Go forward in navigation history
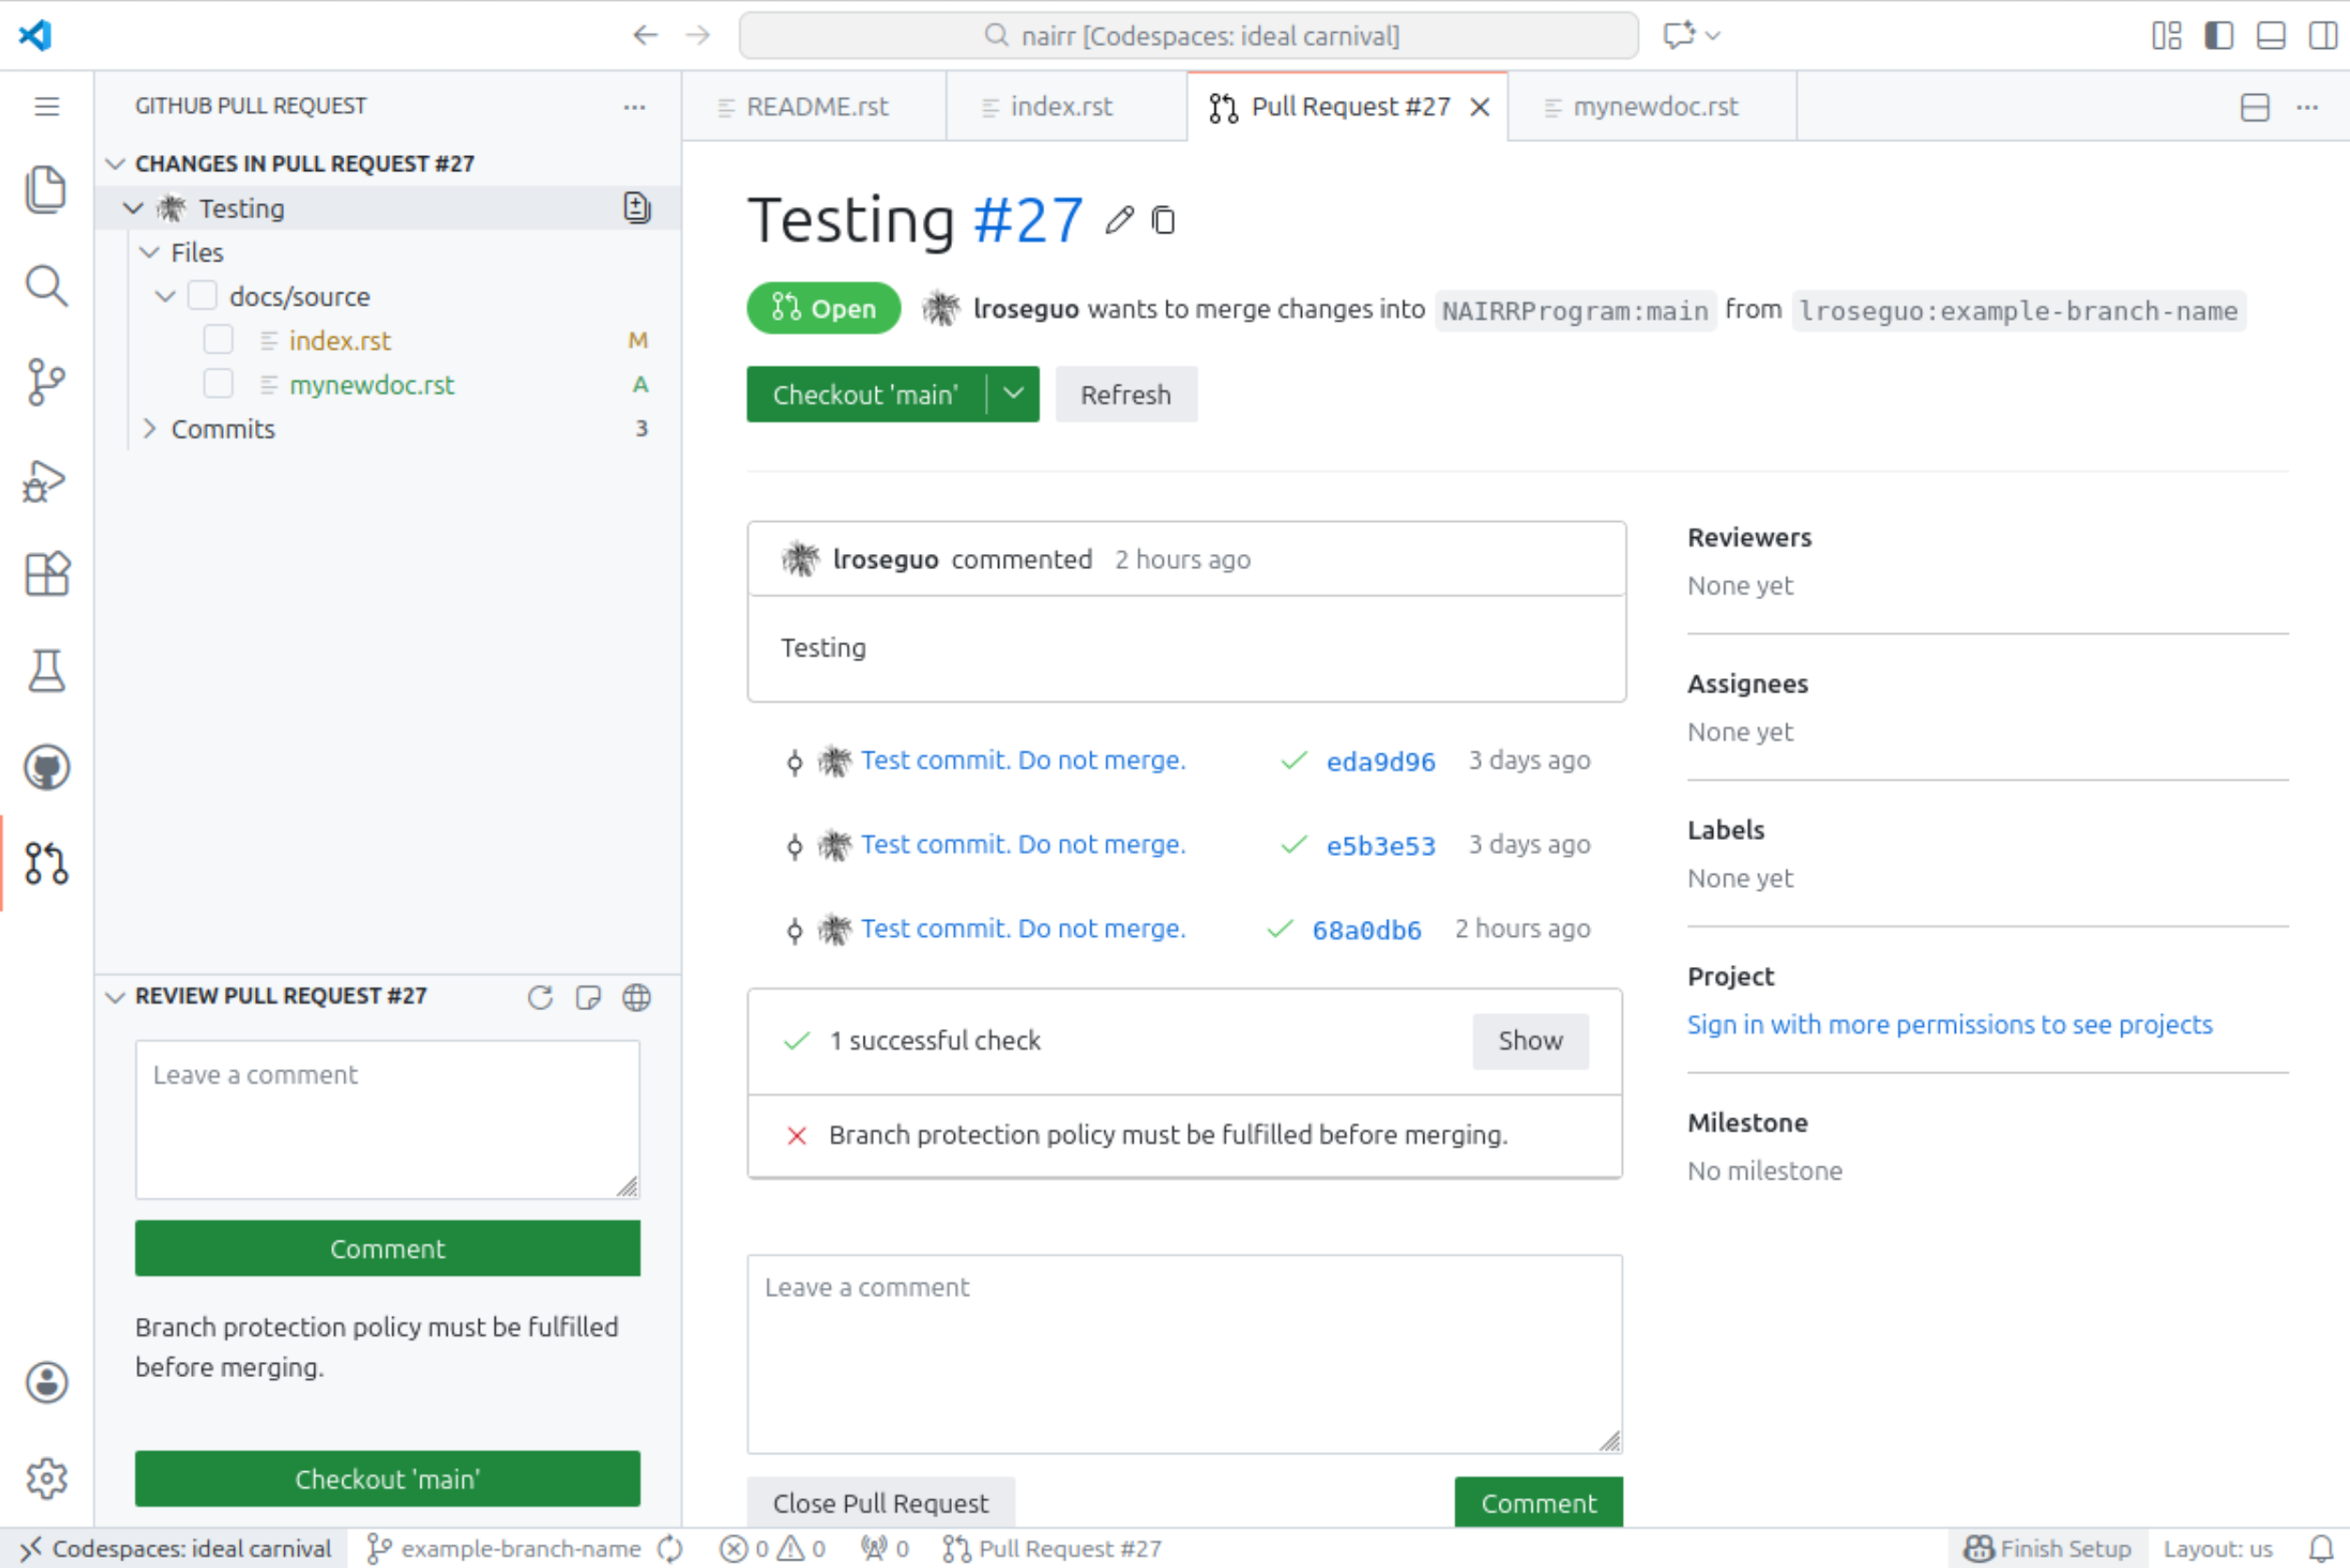The width and height of the screenshot is (2350, 1568). click(698, 36)
